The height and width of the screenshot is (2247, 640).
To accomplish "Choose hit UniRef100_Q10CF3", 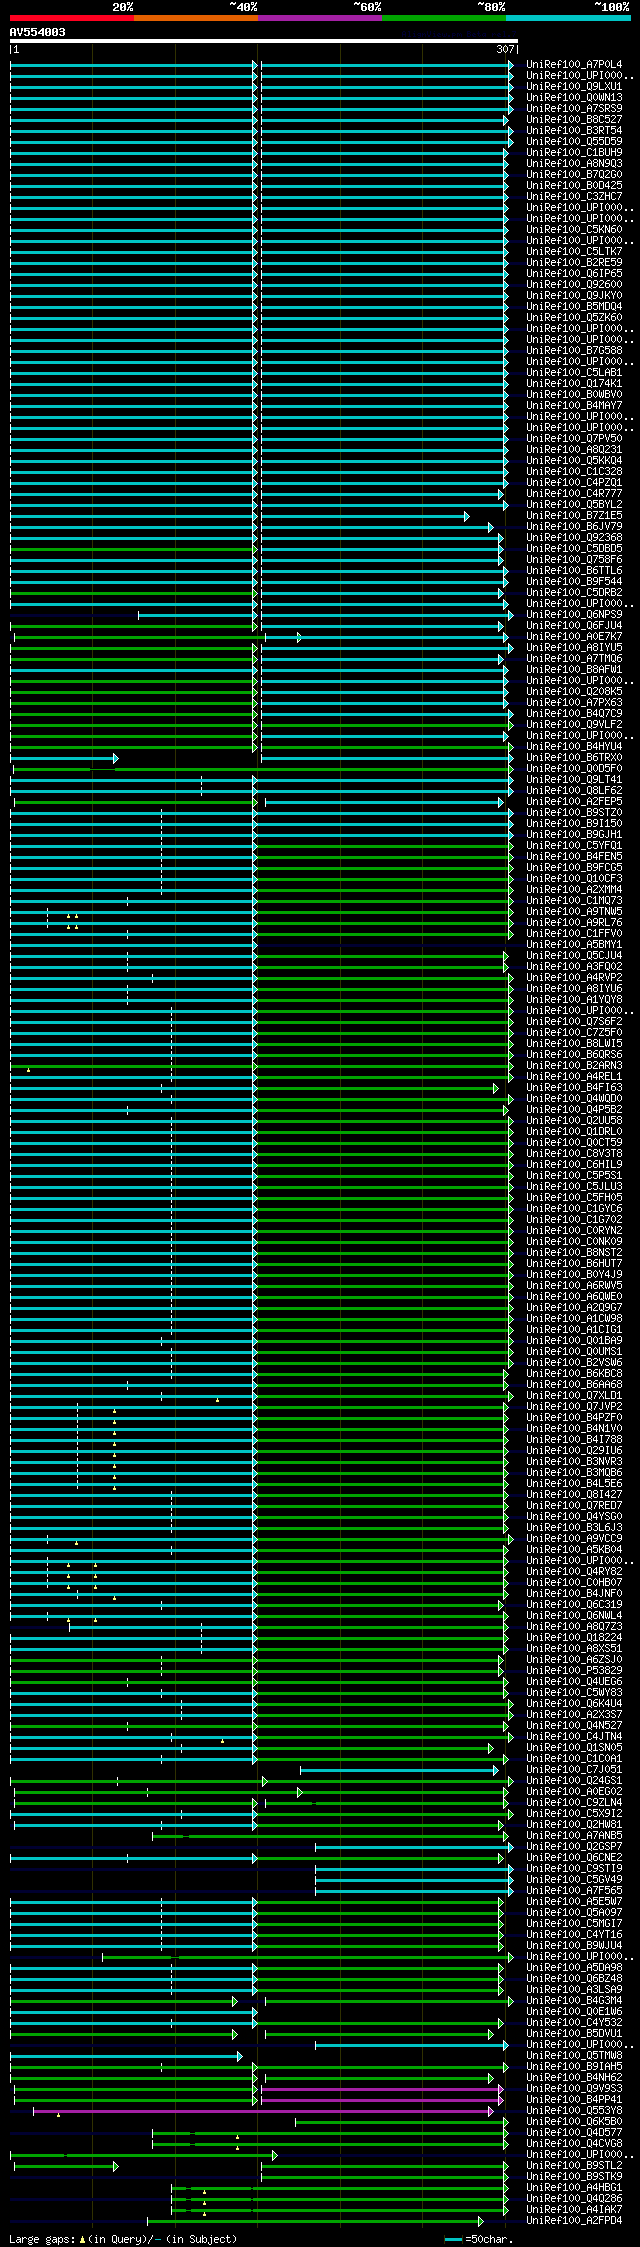I will pyautogui.click(x=574, y=879).
